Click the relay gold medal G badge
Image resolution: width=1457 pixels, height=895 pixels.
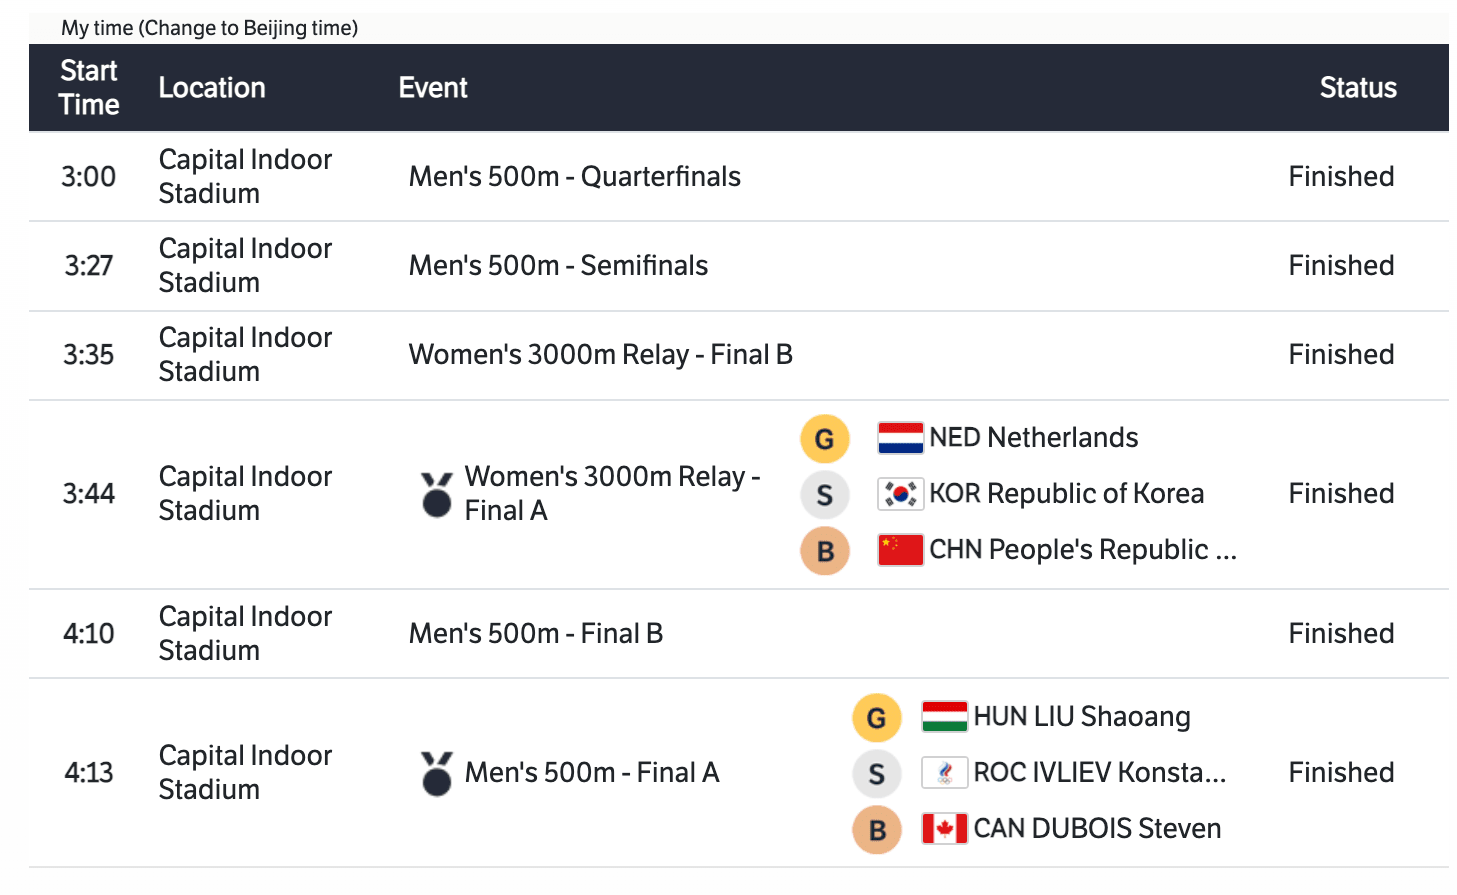[x=825, y=439]
